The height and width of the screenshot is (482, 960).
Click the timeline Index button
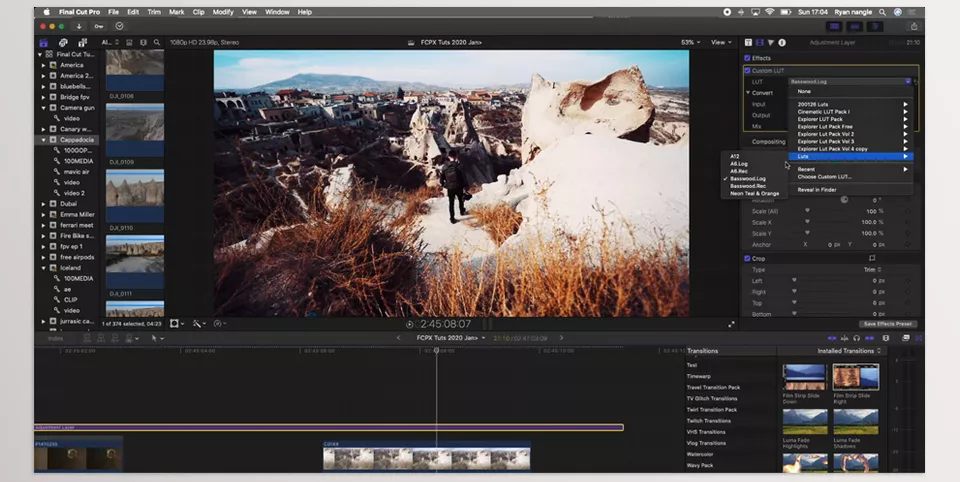tap(55, 338)
